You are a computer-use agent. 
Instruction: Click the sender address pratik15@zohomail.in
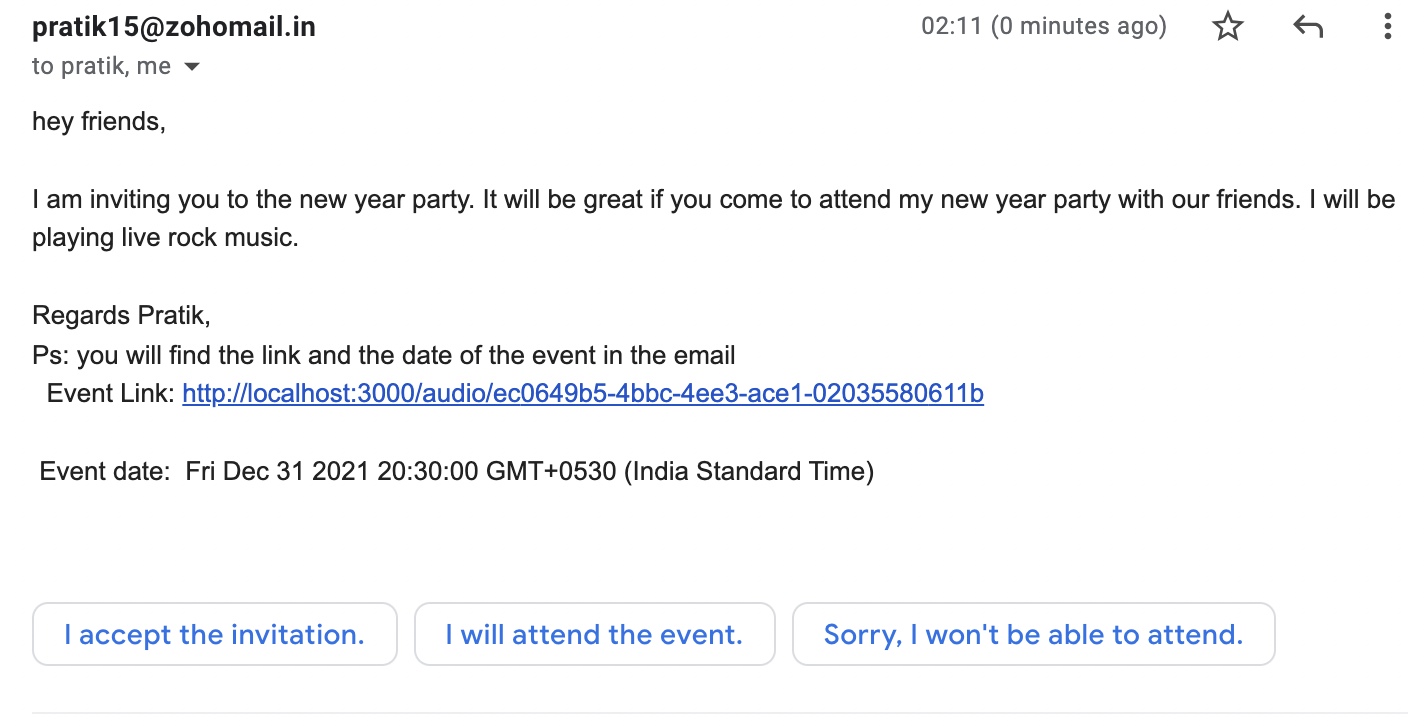tap(174, 27)
